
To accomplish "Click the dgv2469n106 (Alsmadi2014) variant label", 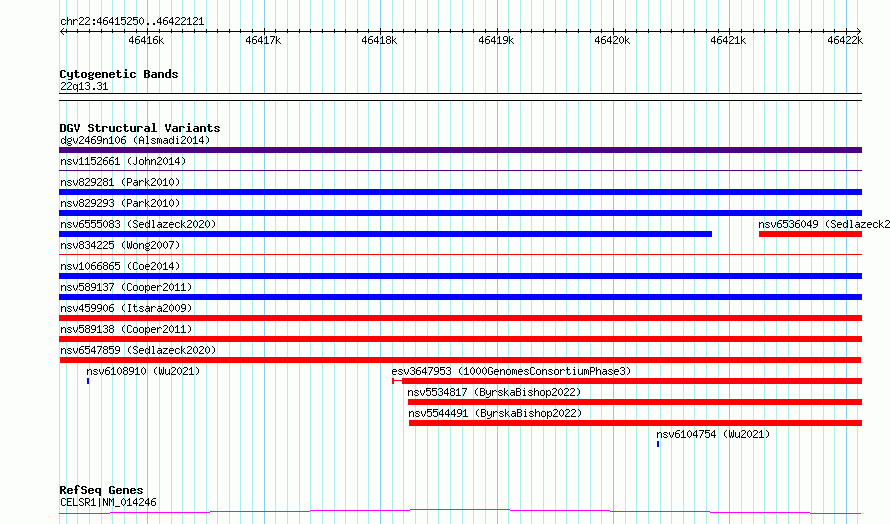I will [135, 140].
